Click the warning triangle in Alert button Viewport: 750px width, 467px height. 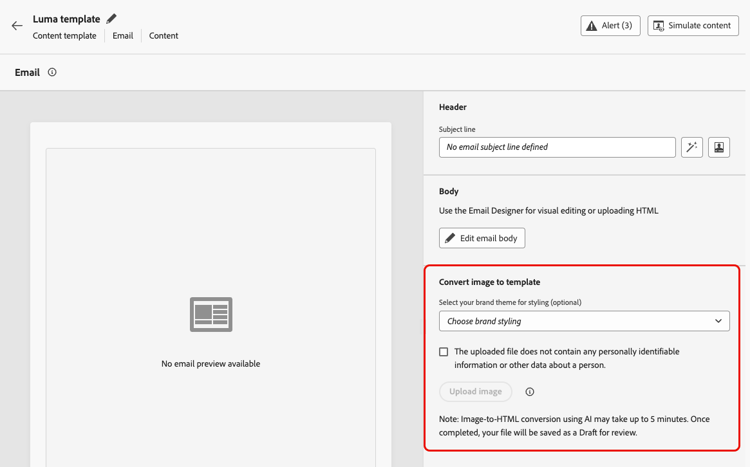[592, 26]
